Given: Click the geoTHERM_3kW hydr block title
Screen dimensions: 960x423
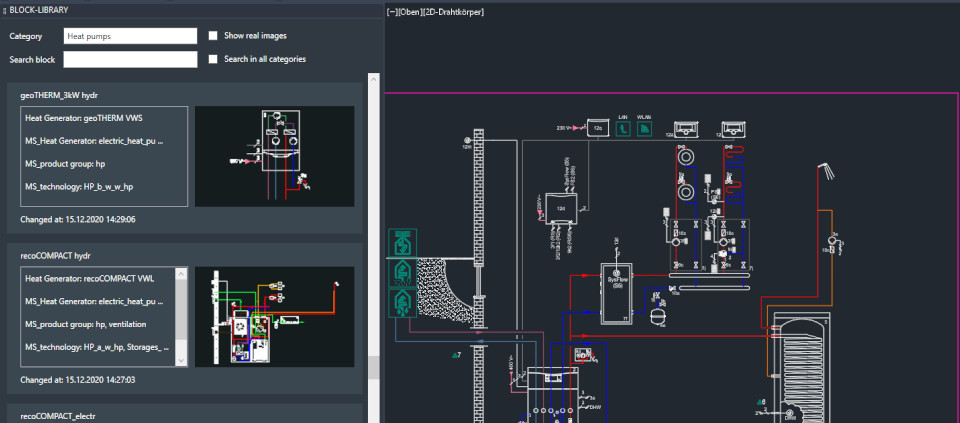Looking at the screenshot, I should point(59,96).
